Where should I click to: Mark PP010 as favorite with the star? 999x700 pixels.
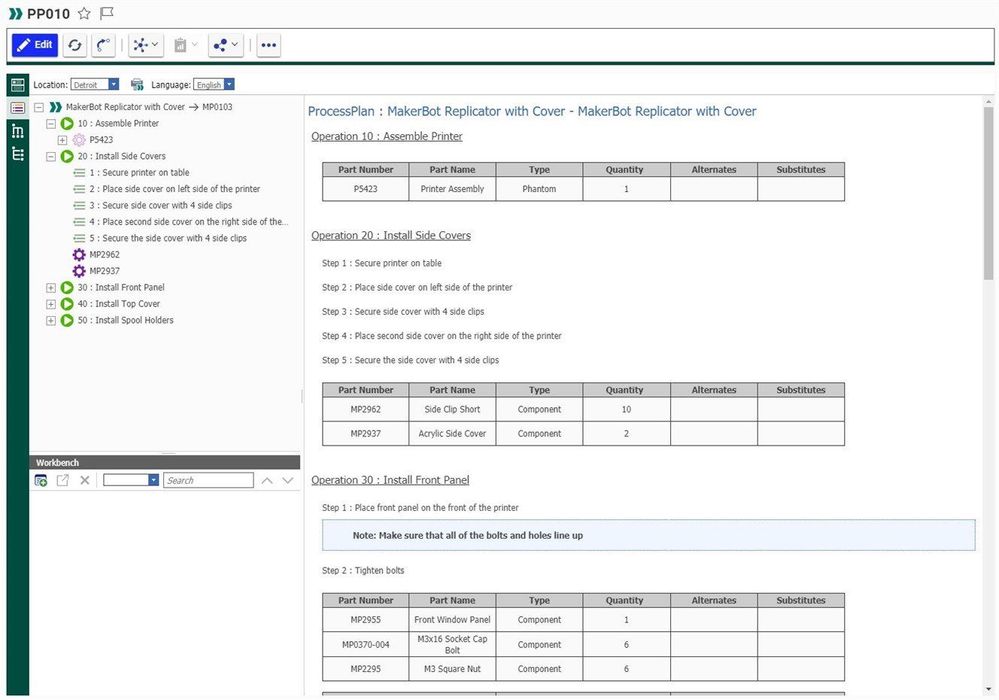(x=84, y=13)
